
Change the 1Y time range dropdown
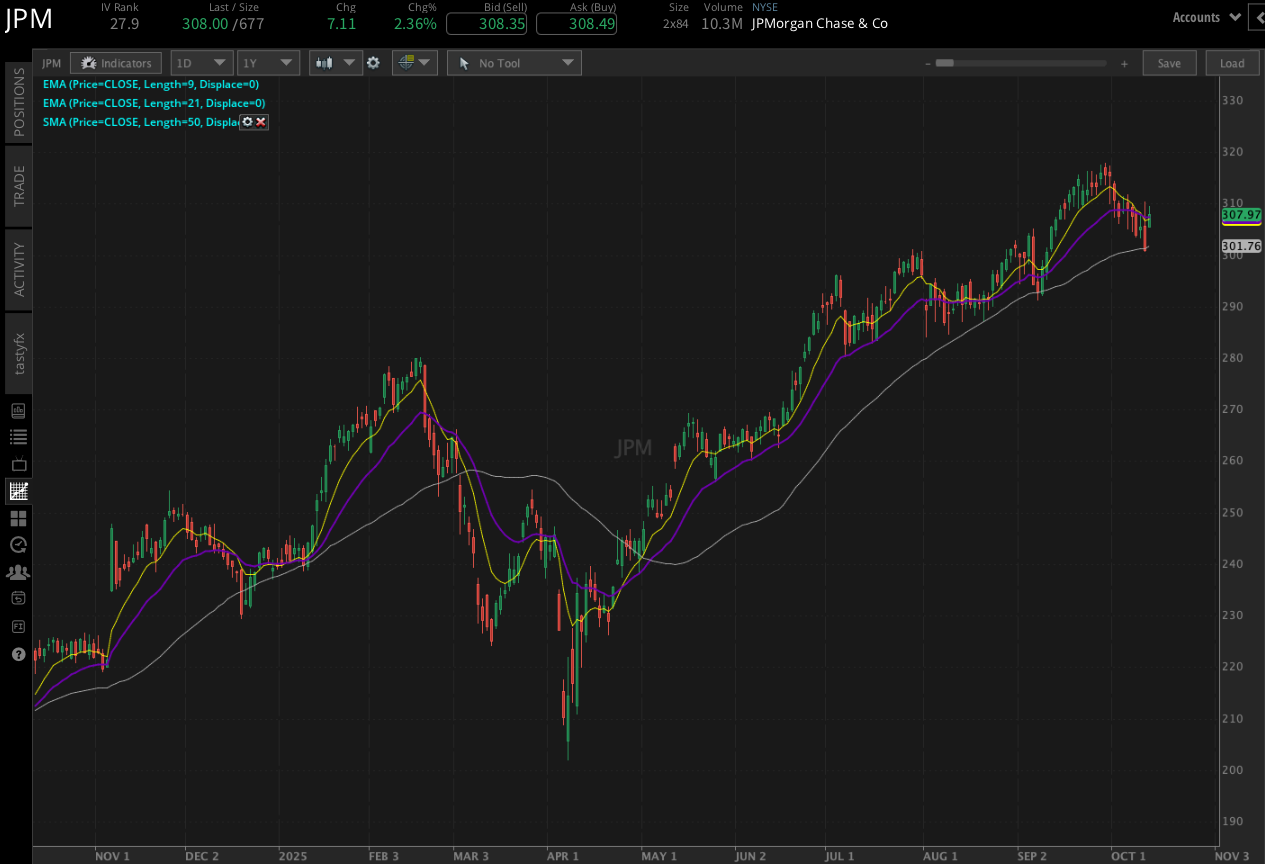268,63
